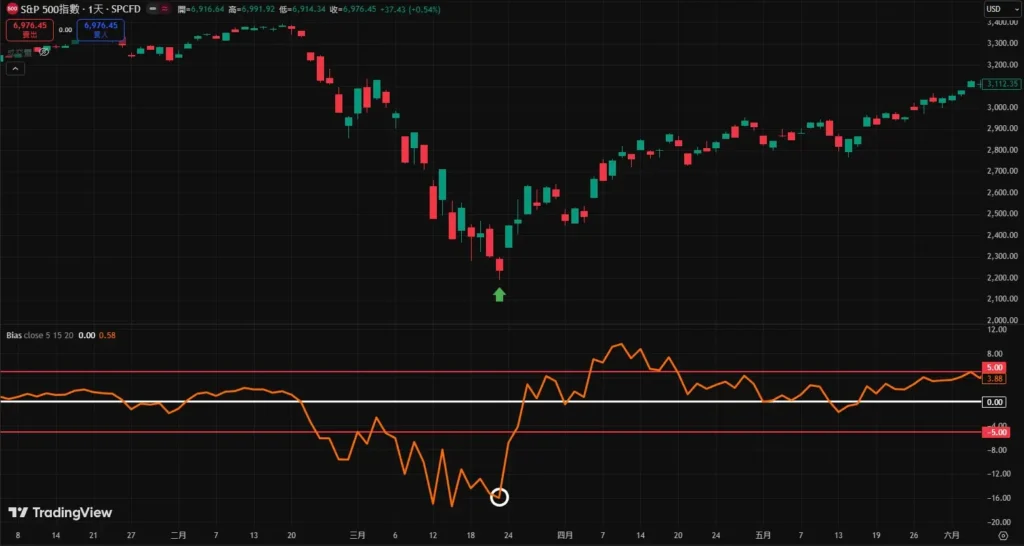This screenshot has height=546, width=1024.
Task: Click the blue buy button 6,976.45
Action: (101, 30)
